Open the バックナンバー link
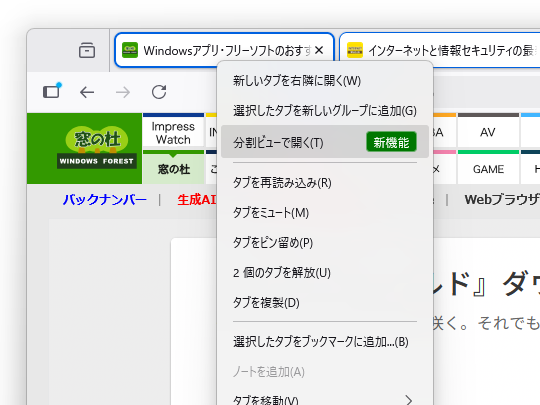540x405 pixels. click(x=105, y=199)
